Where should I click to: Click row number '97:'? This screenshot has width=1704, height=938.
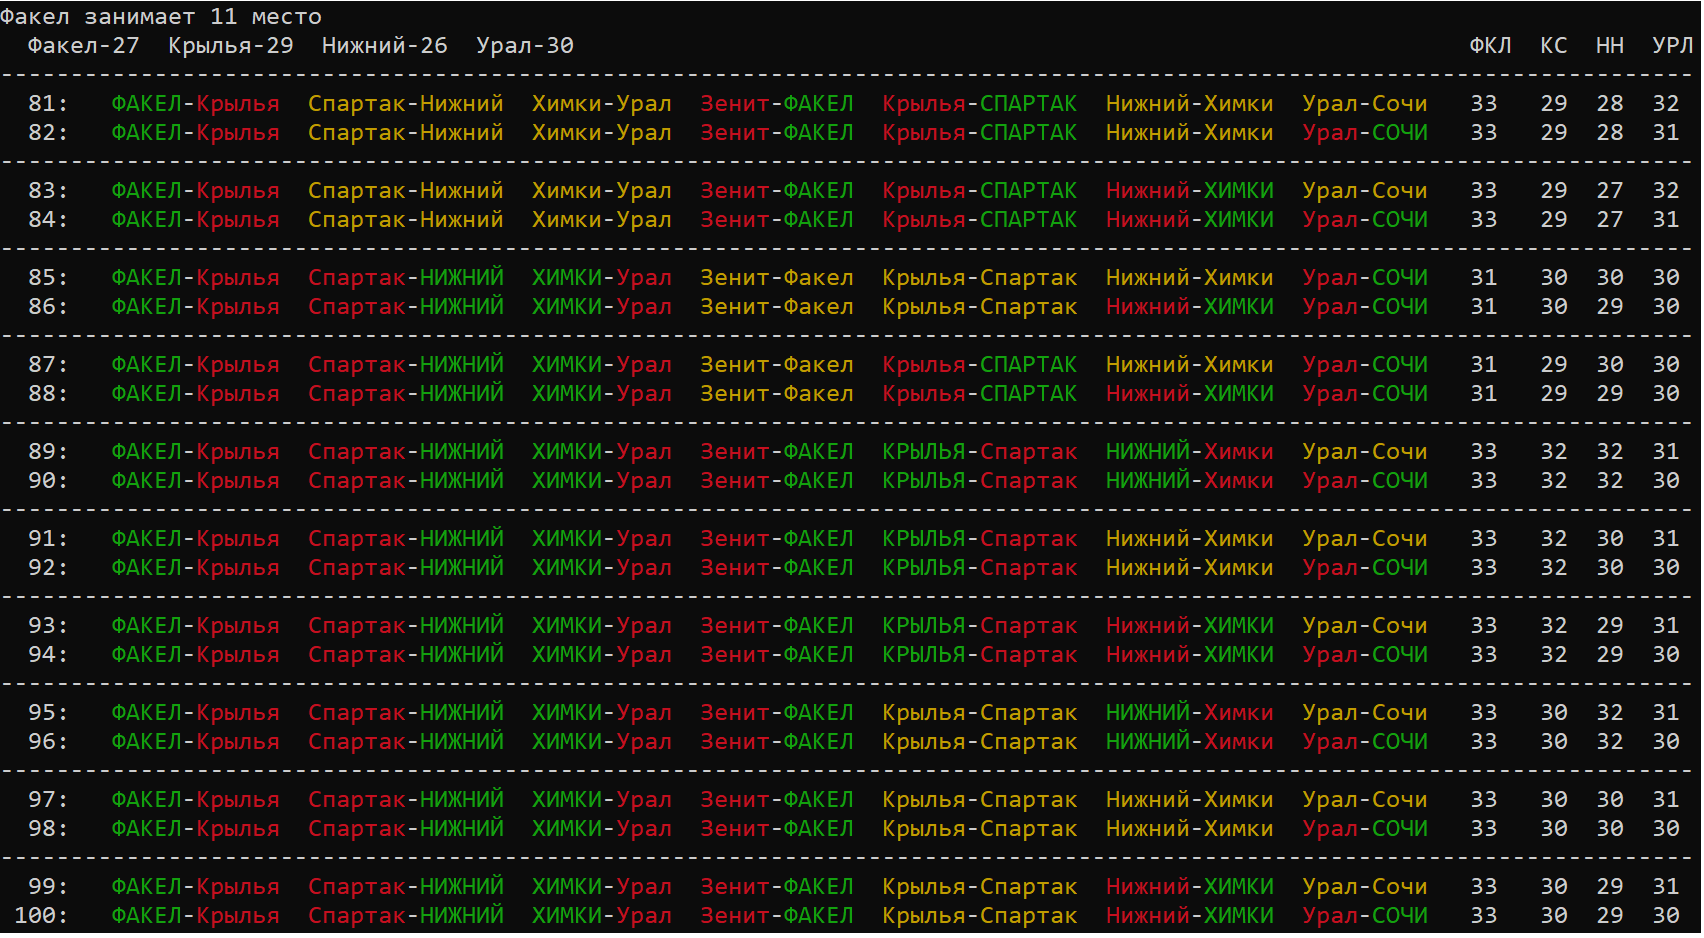click(48, 800)
